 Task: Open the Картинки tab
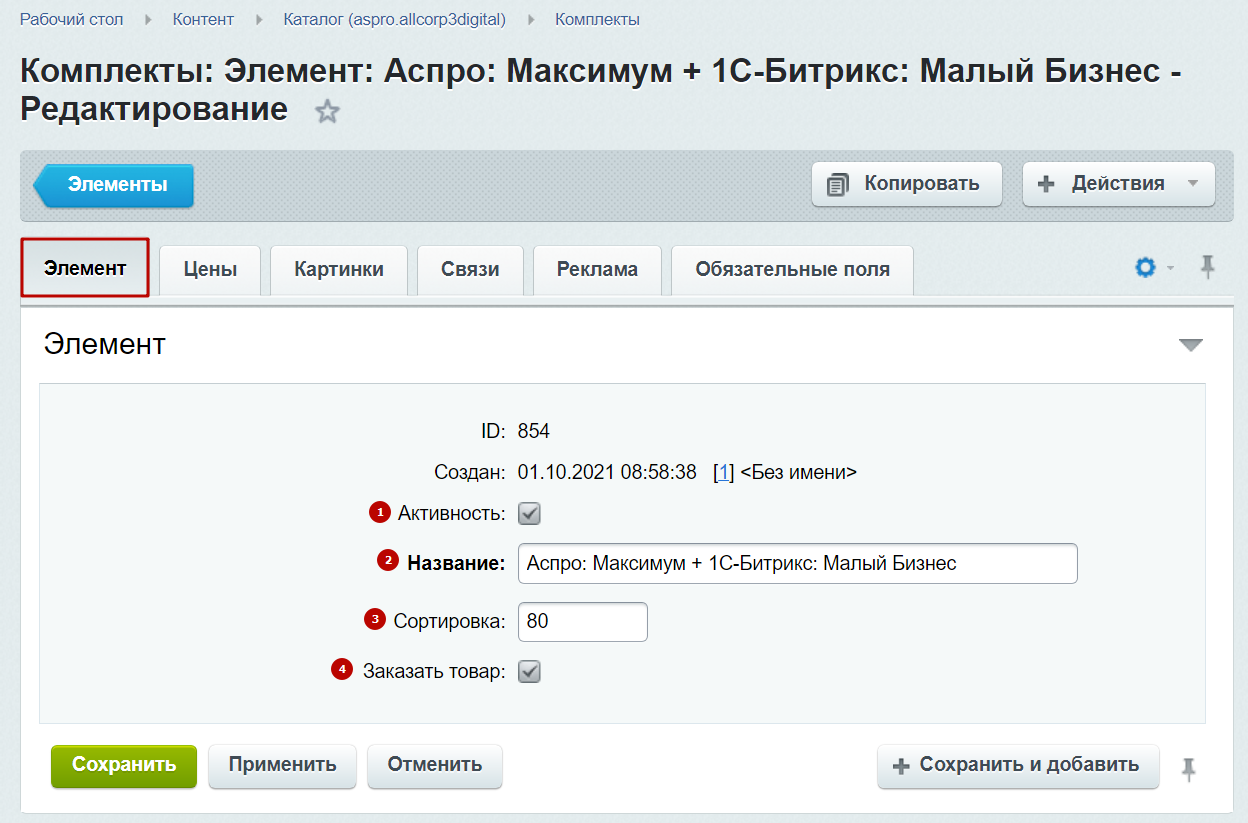click(339, 269)
